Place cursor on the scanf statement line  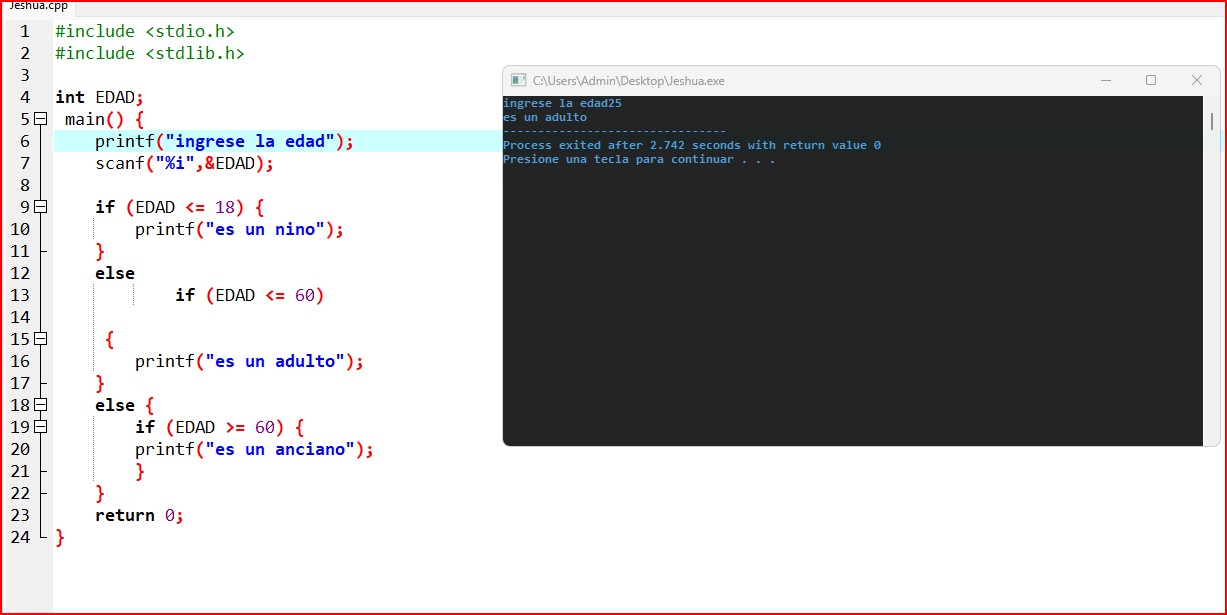coord(184,163)
